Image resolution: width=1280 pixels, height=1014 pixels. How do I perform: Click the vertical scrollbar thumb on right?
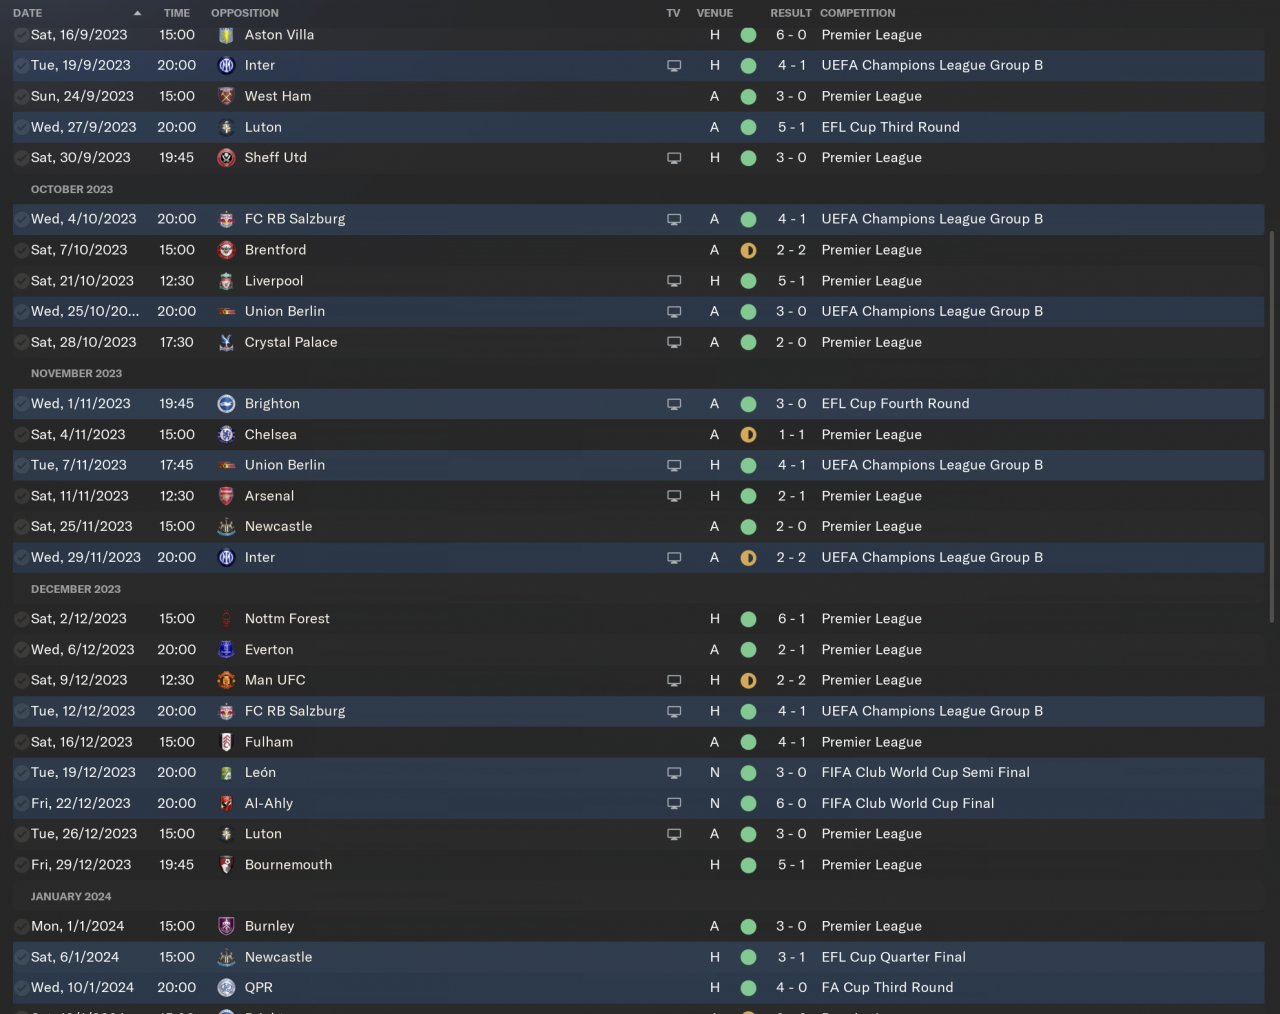(1271, 428)
